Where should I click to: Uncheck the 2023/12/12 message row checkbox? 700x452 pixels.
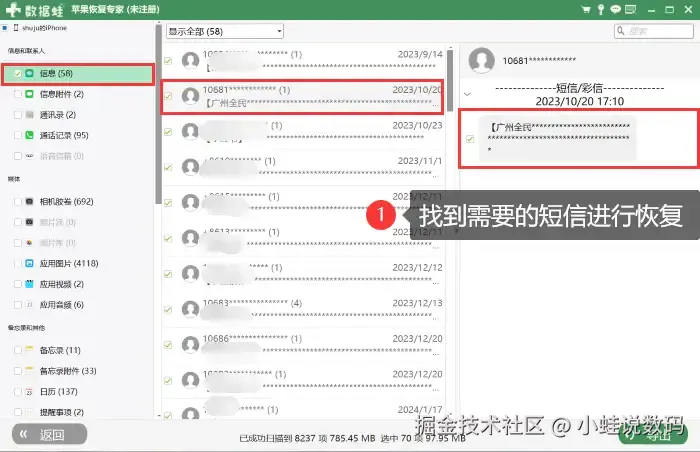[x=168, y=274]
